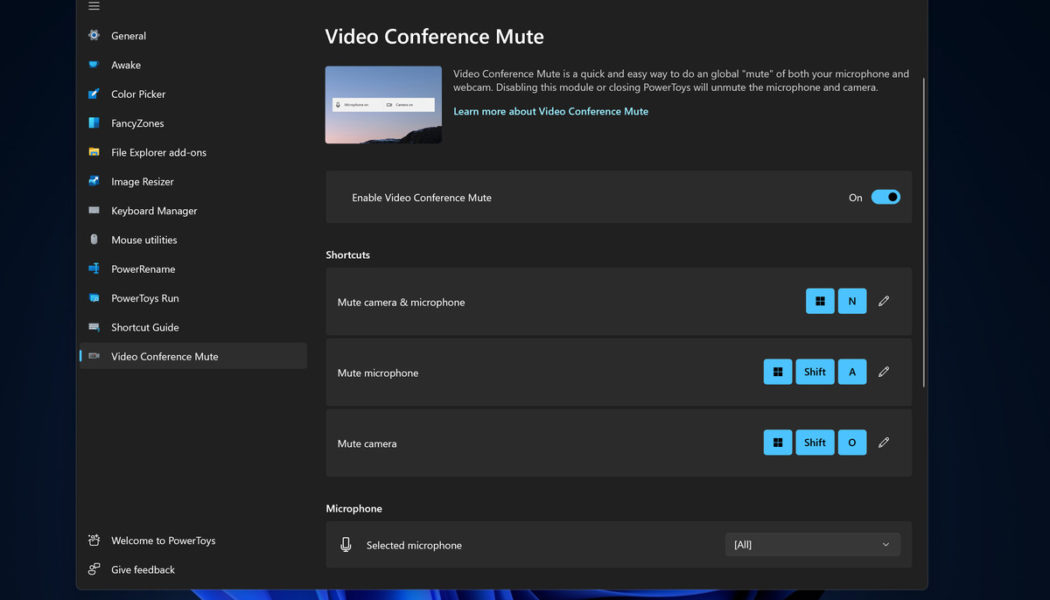Click the Mouse utilities icon
Screen dimensions: 1050x600
pyautogui.click(x=93, y=239)
